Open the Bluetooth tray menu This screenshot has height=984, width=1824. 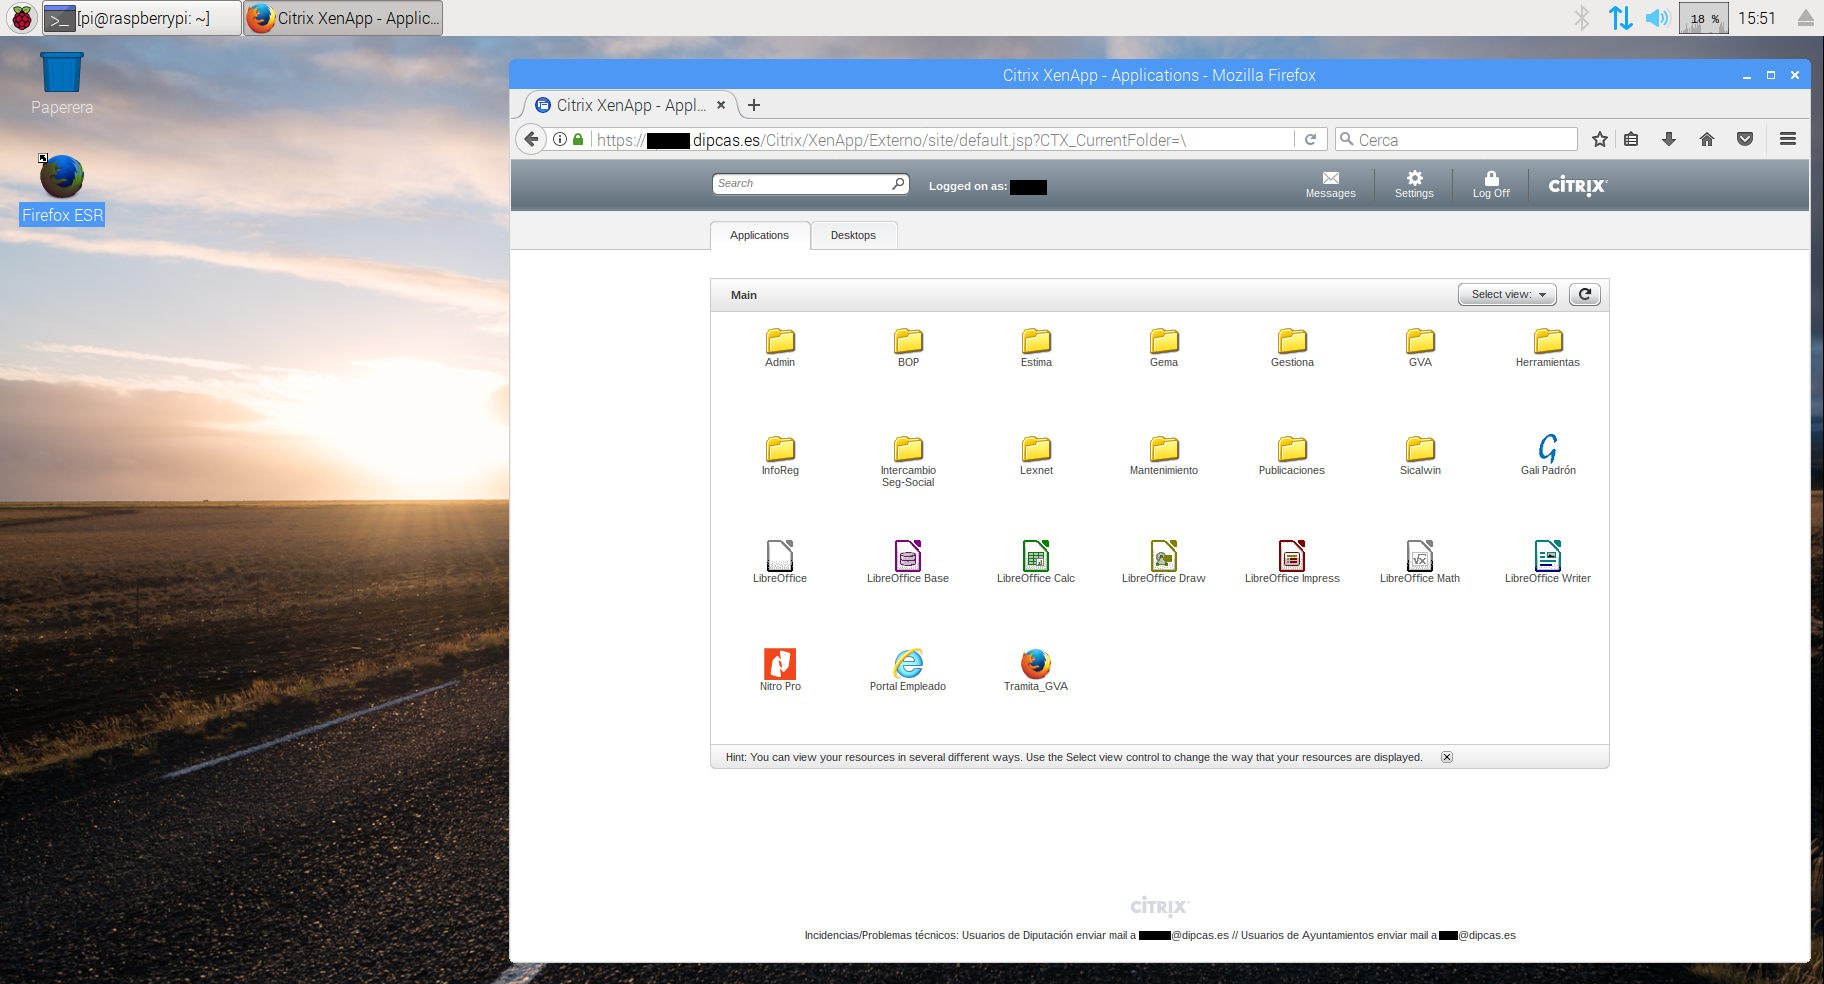[x=1582, y=18]
